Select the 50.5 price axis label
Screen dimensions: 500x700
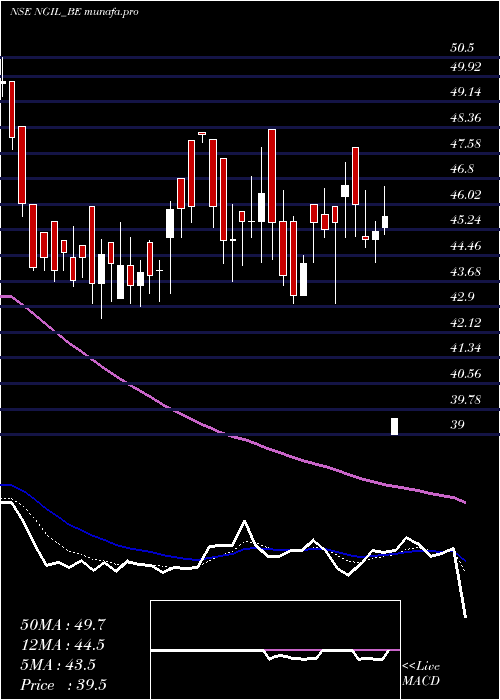[462, 48]
